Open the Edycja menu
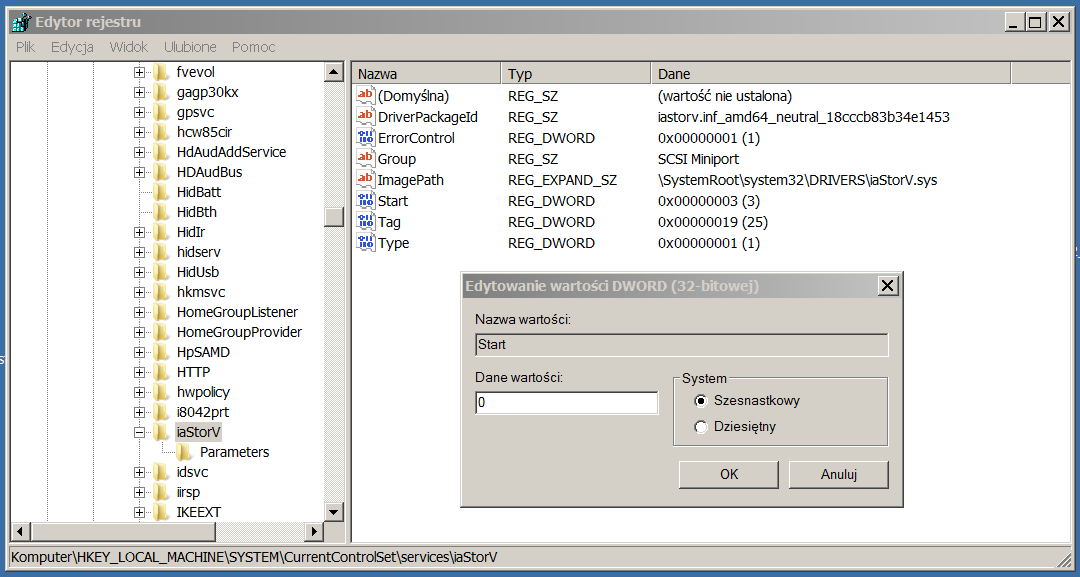Screen dimensions: 1080x577 coord(72,47)
